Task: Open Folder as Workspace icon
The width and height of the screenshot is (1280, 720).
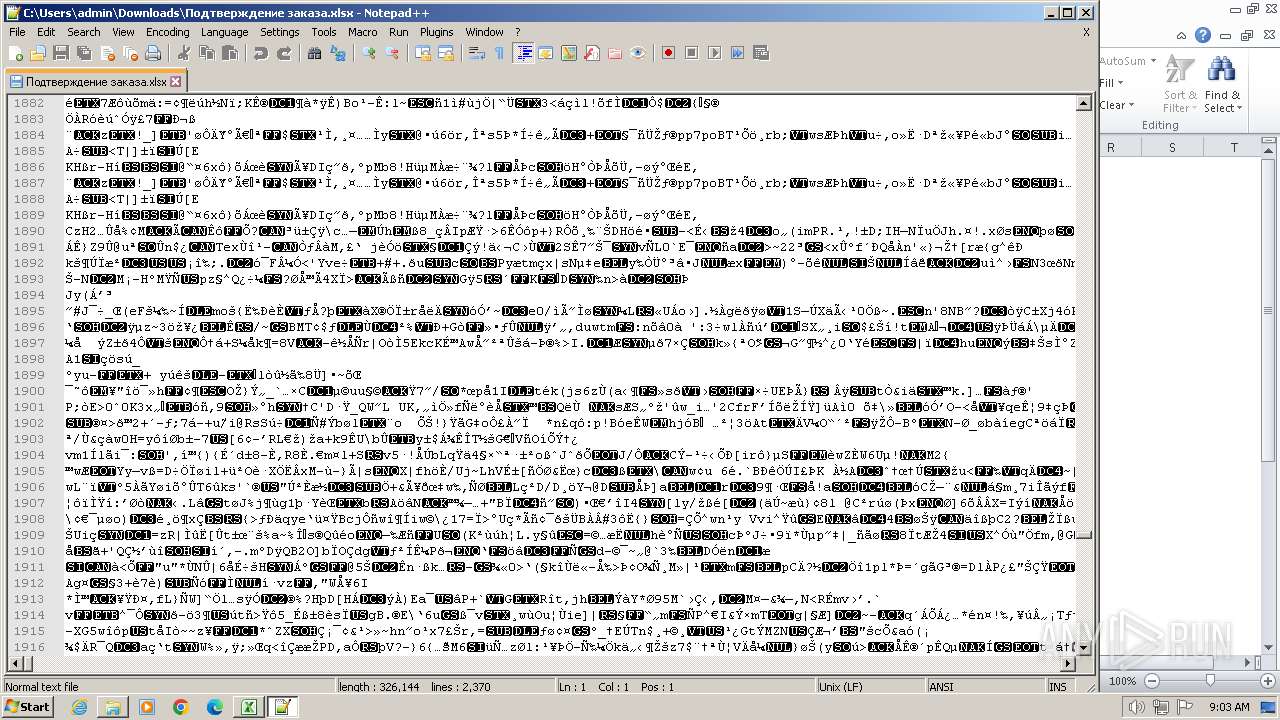Action: pyautogui.click(x=617, y=53)
